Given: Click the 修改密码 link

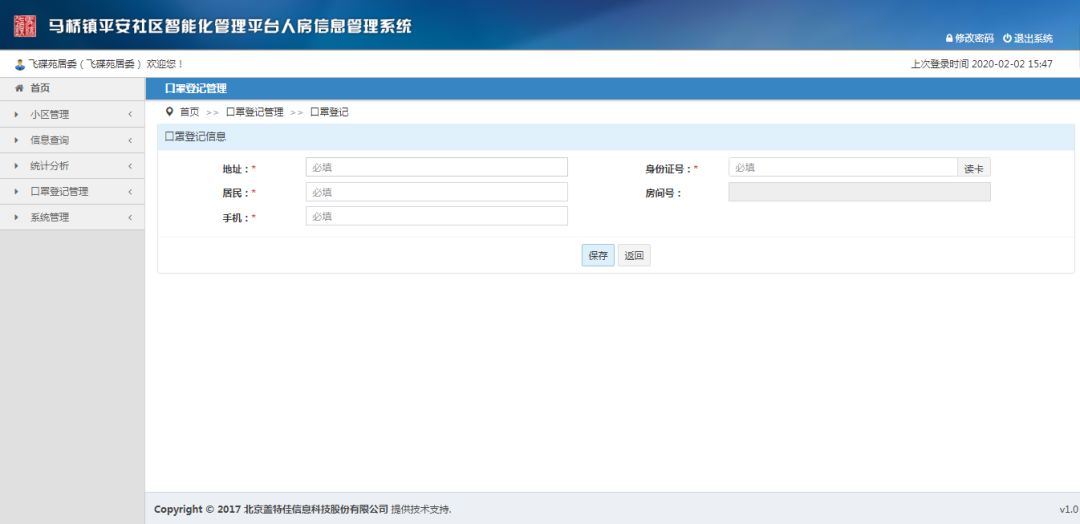Looking at the screenshot, I should [x=974, y=39].
